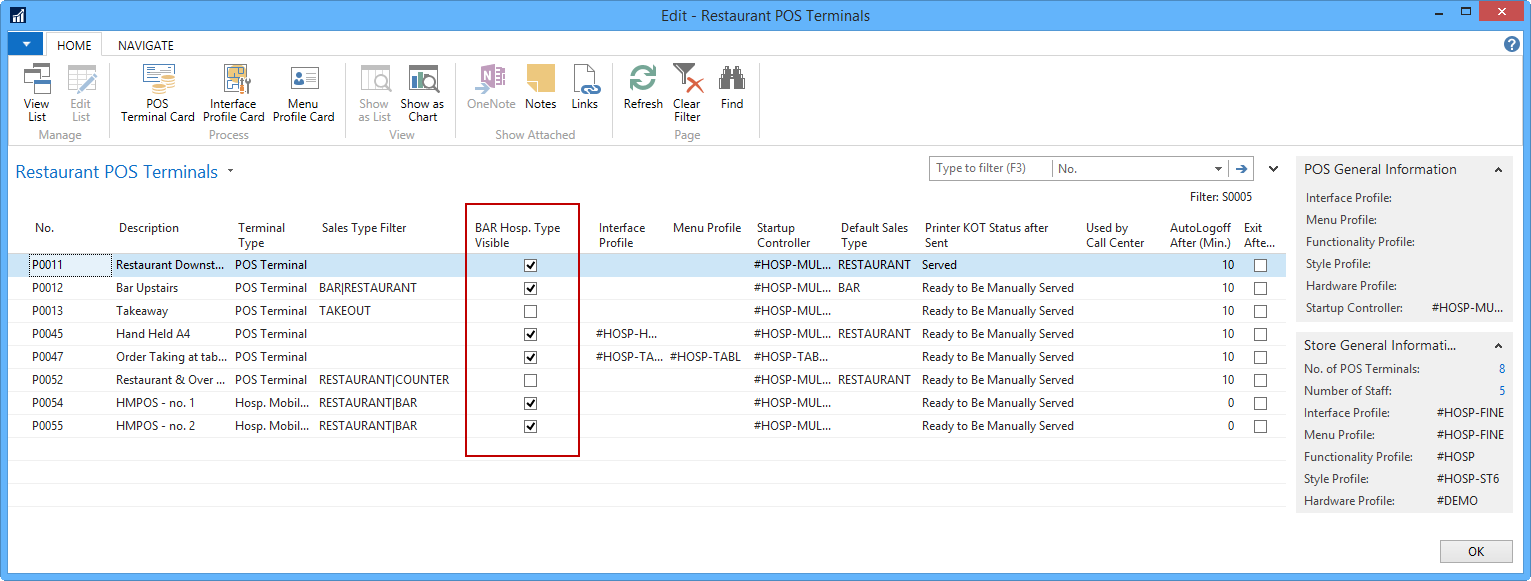The height and width of the screenshot is (581, 1531).
Task: Collapse the POS General Information panel
Action: (1498, 170)
